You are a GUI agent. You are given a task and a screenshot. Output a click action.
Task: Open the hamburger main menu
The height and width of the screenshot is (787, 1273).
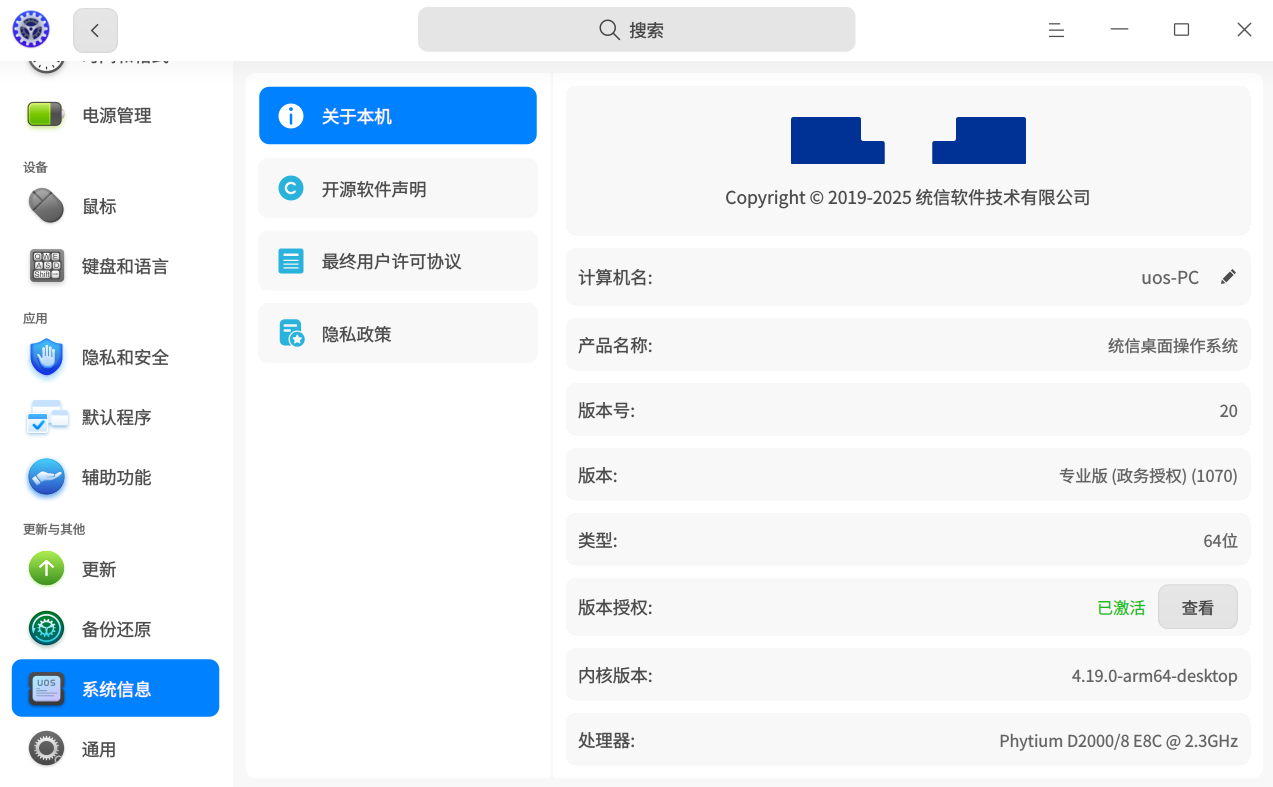pos(1056,30)
